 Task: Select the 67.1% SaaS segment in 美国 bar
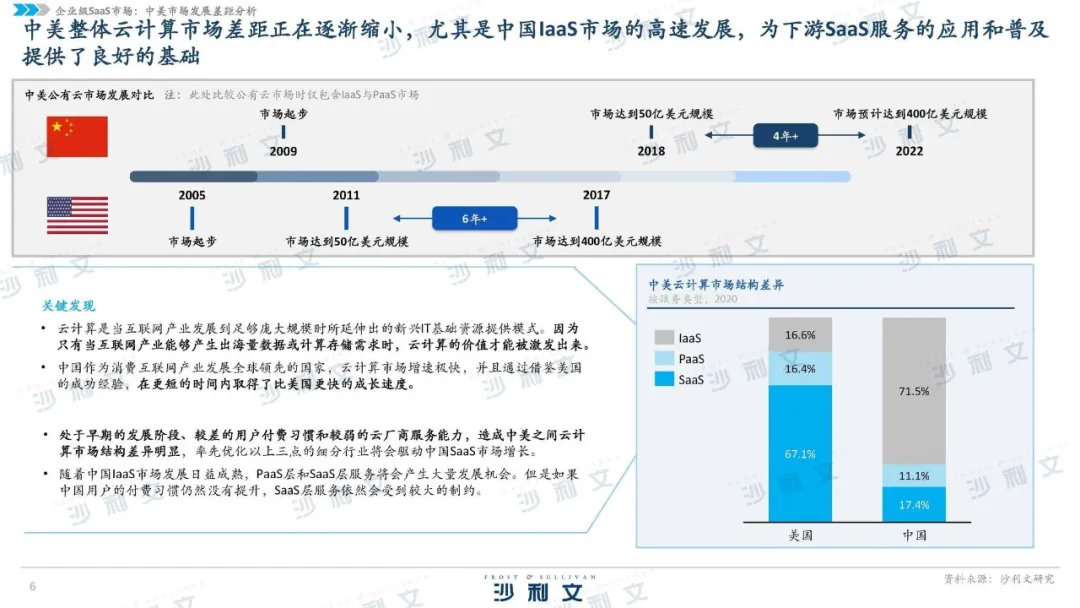[x=800, y=453]
